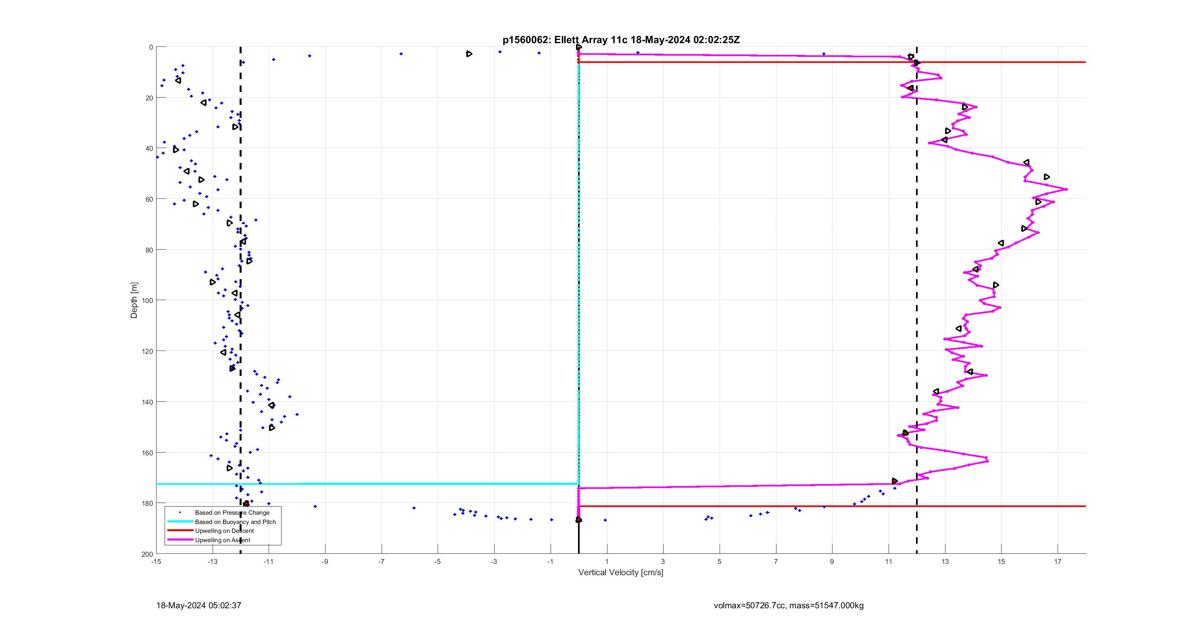
Task: Click the cyan line sample in legend
Action: [x=178, y=522]
